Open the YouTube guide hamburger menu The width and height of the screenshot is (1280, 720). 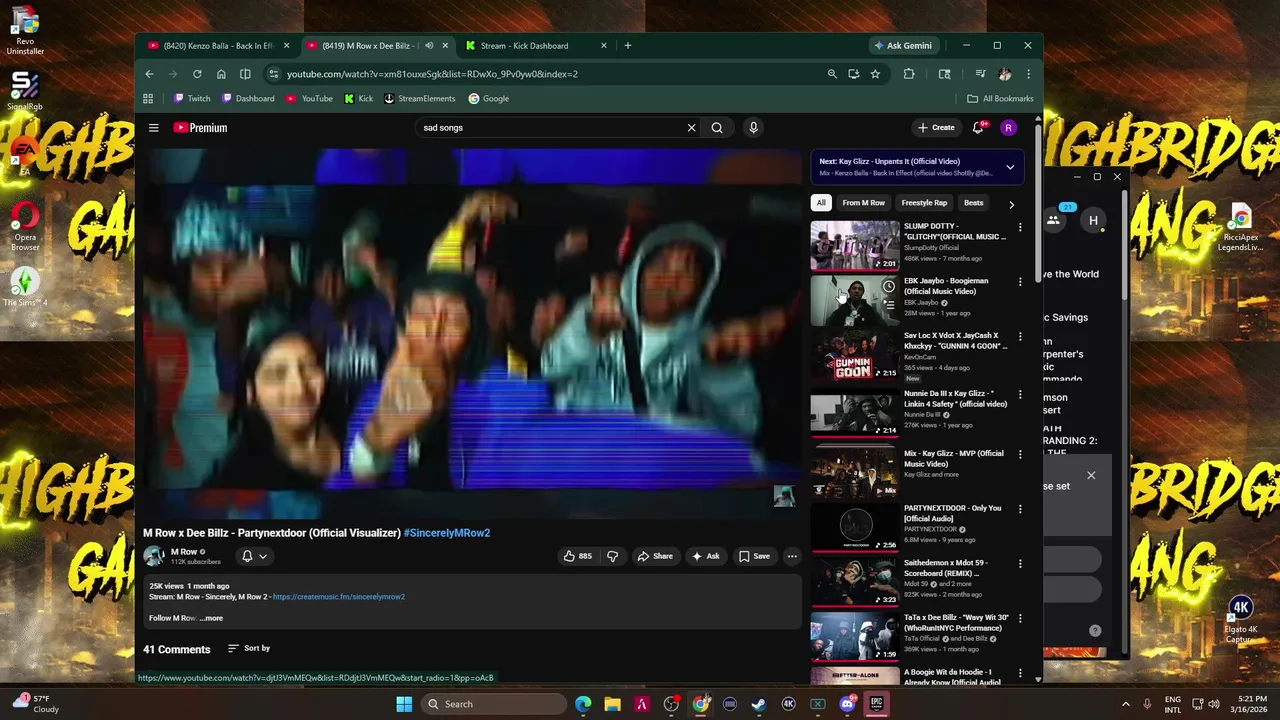154,128
